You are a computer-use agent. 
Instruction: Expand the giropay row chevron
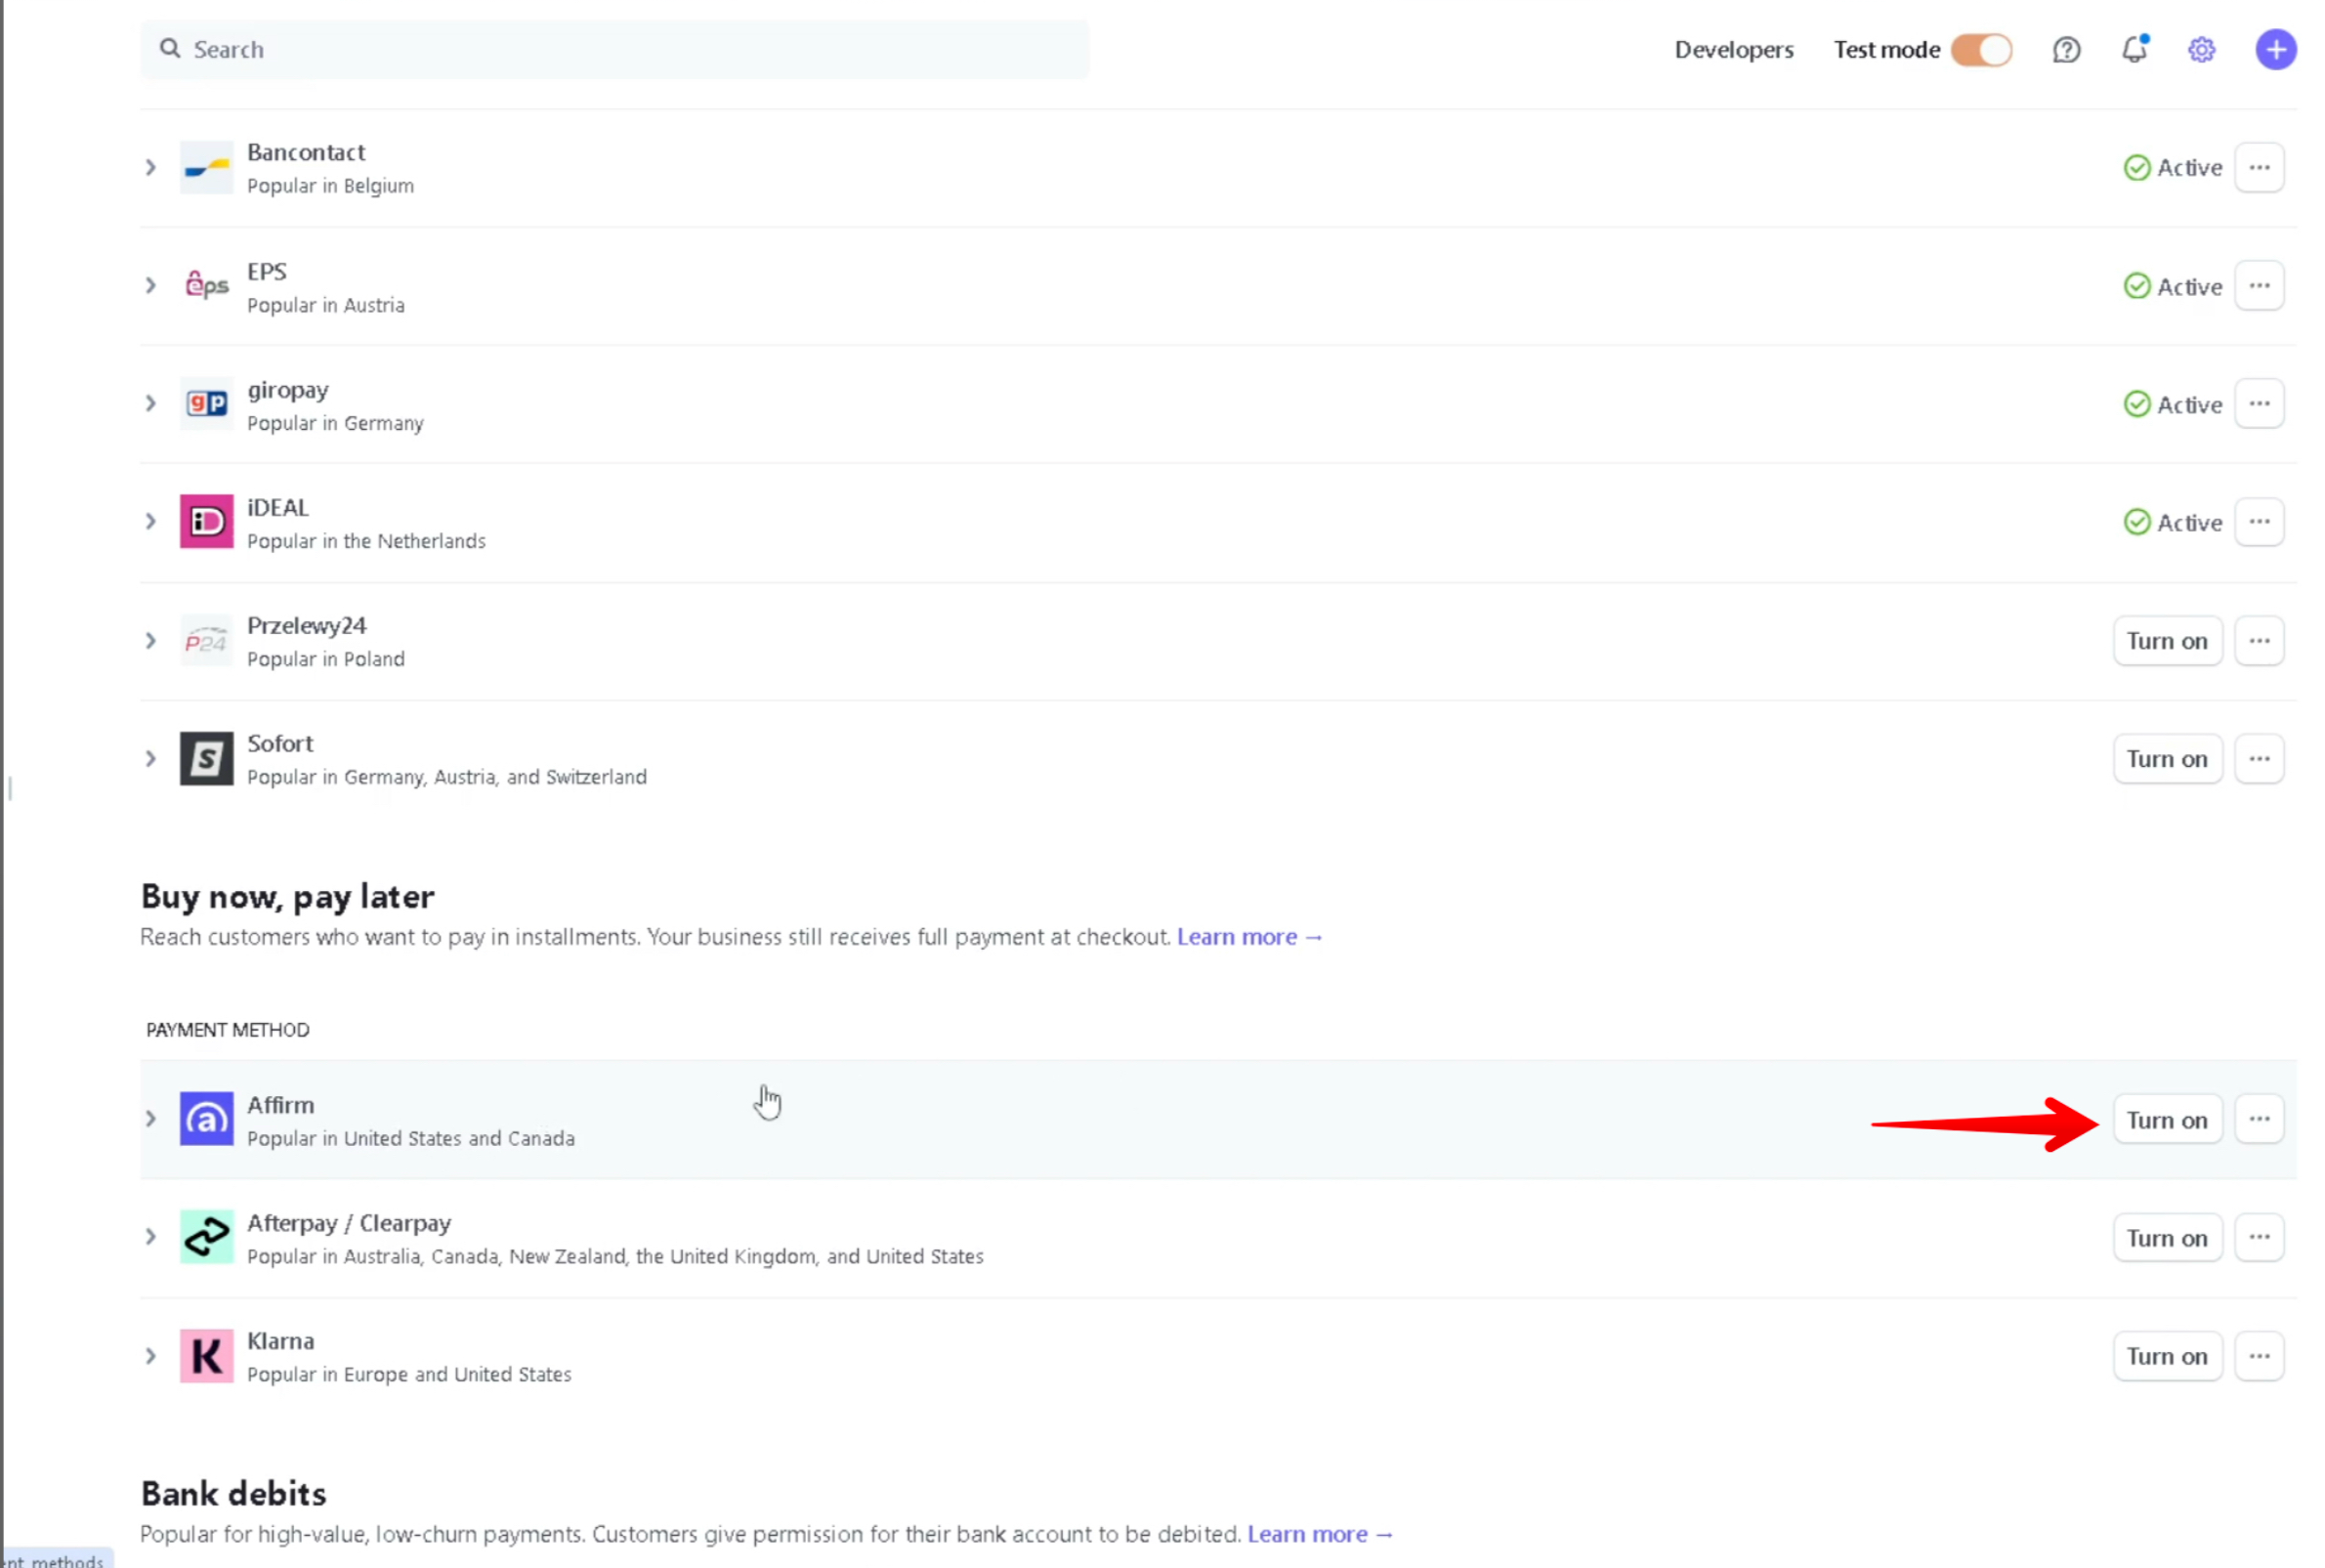151,403
